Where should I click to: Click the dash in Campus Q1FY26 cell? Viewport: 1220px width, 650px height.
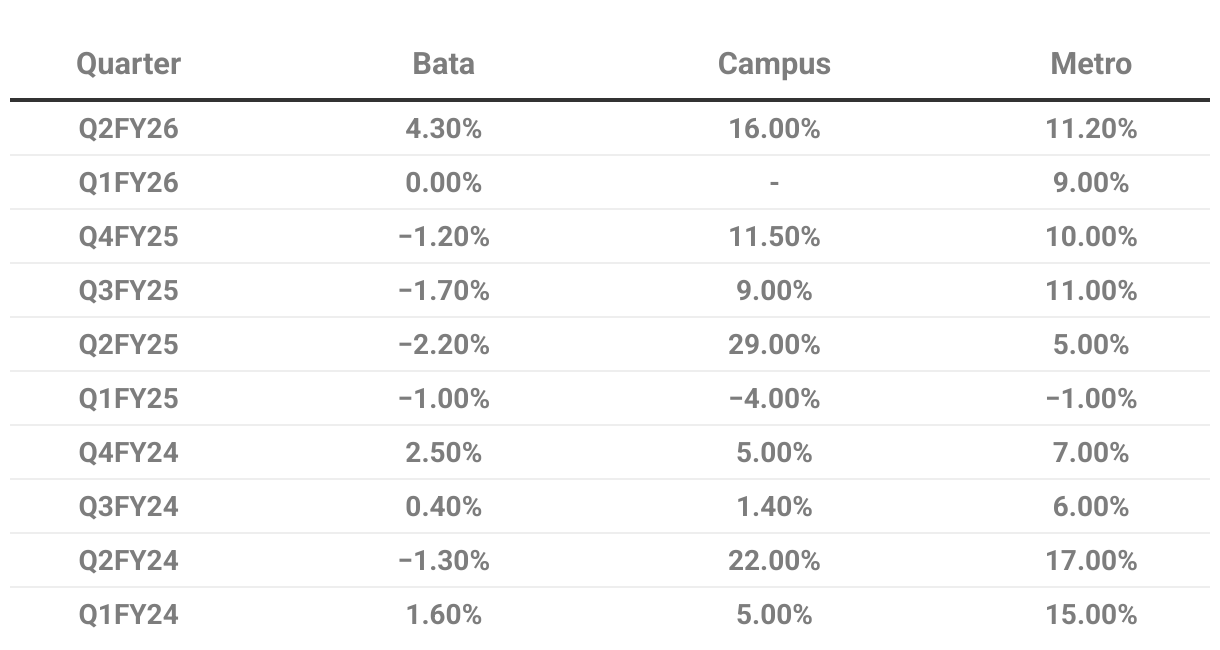pos(774,182)
